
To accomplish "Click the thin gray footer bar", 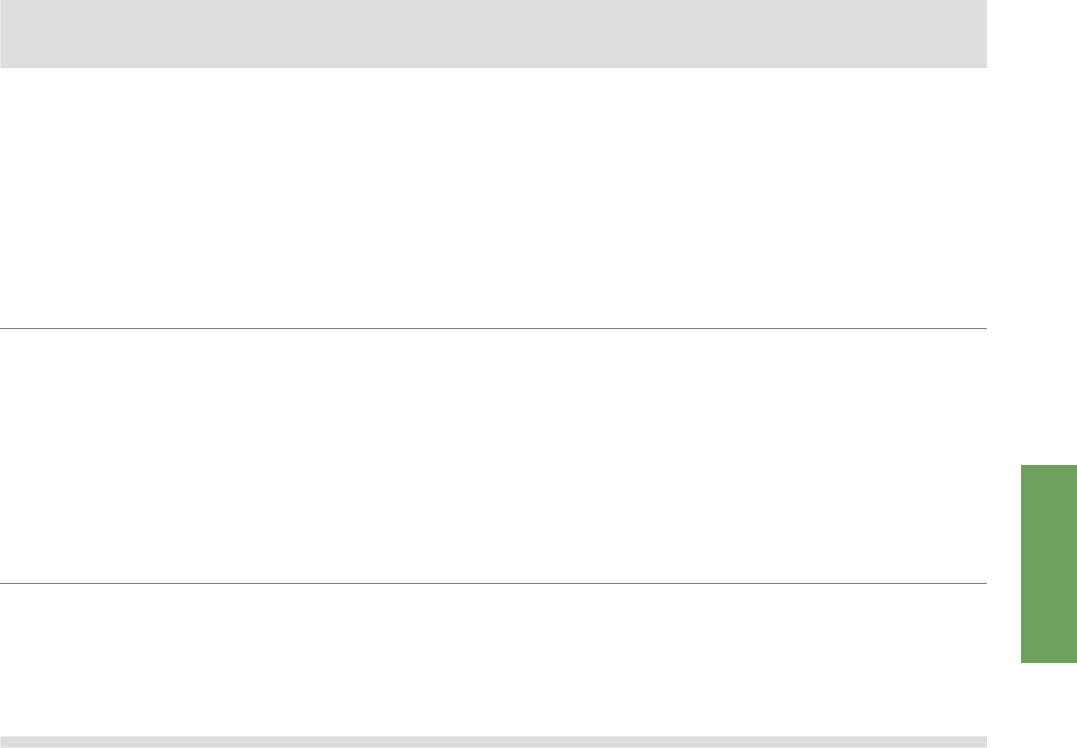I will coord(493,742).
